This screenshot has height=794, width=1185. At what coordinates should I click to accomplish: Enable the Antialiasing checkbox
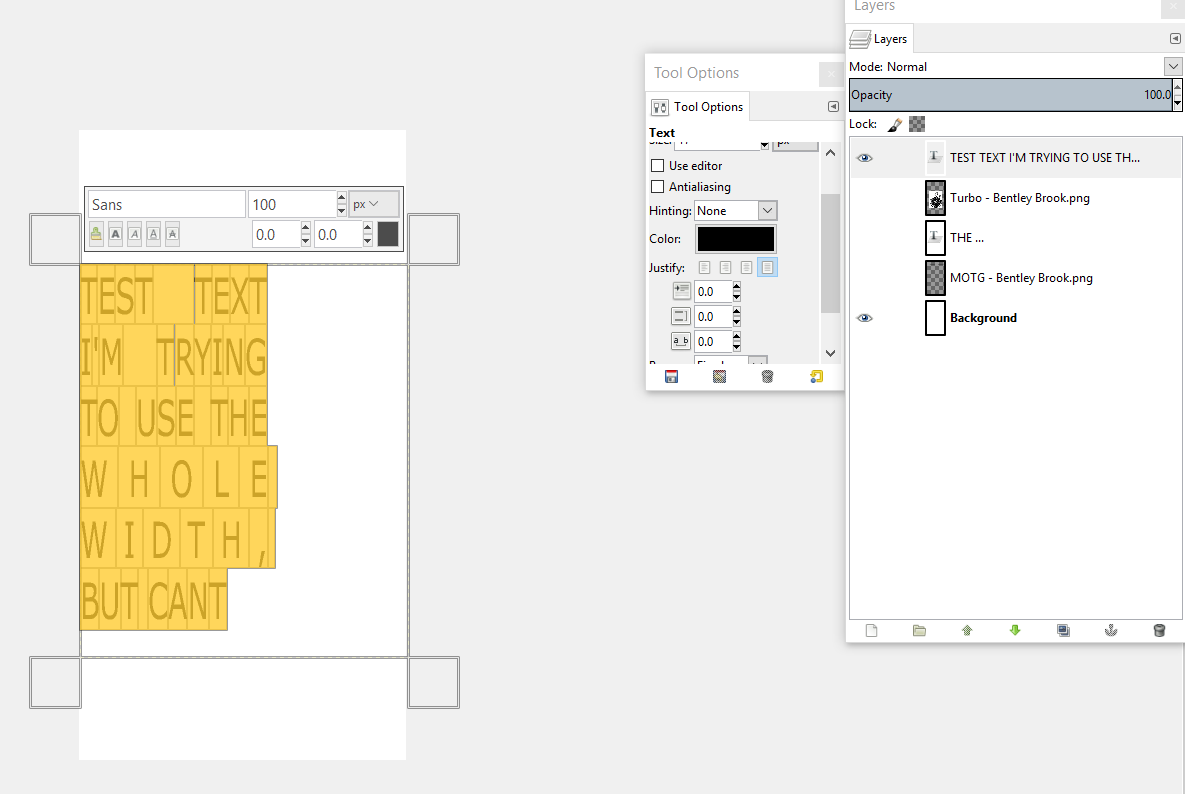(657, 187)
